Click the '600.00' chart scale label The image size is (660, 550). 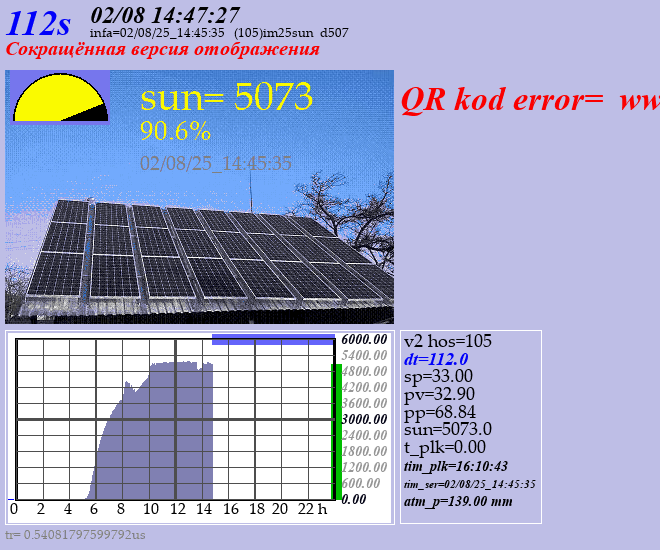tap(361, 483)
